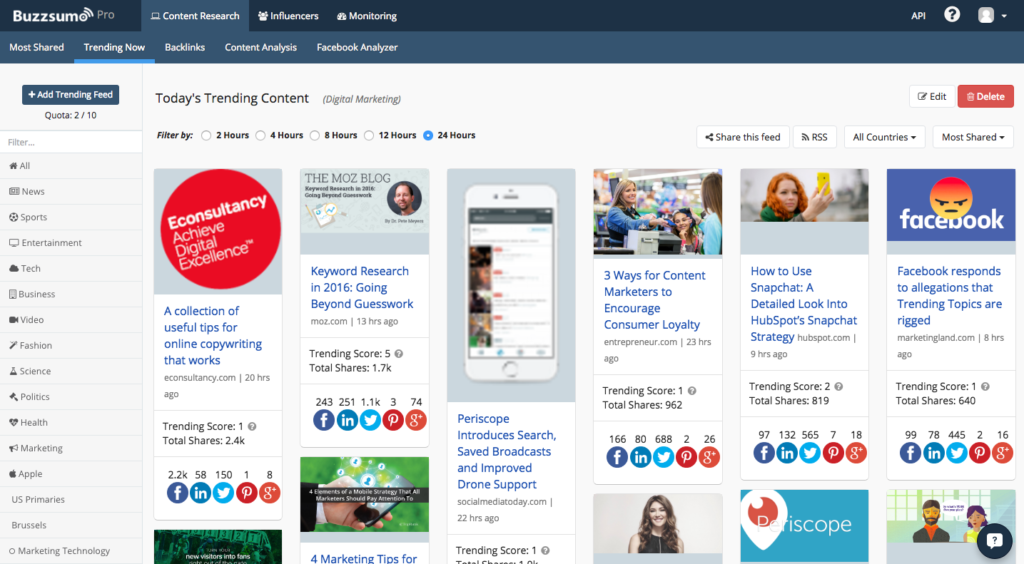1024x564 pixels.
Task: Click Trending Score help icon on Periscope card
Action: point(545,550)
